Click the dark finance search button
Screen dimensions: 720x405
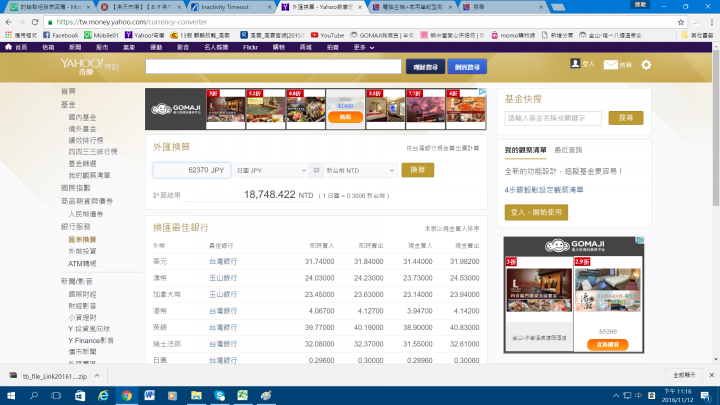click(x=425, y=67)
